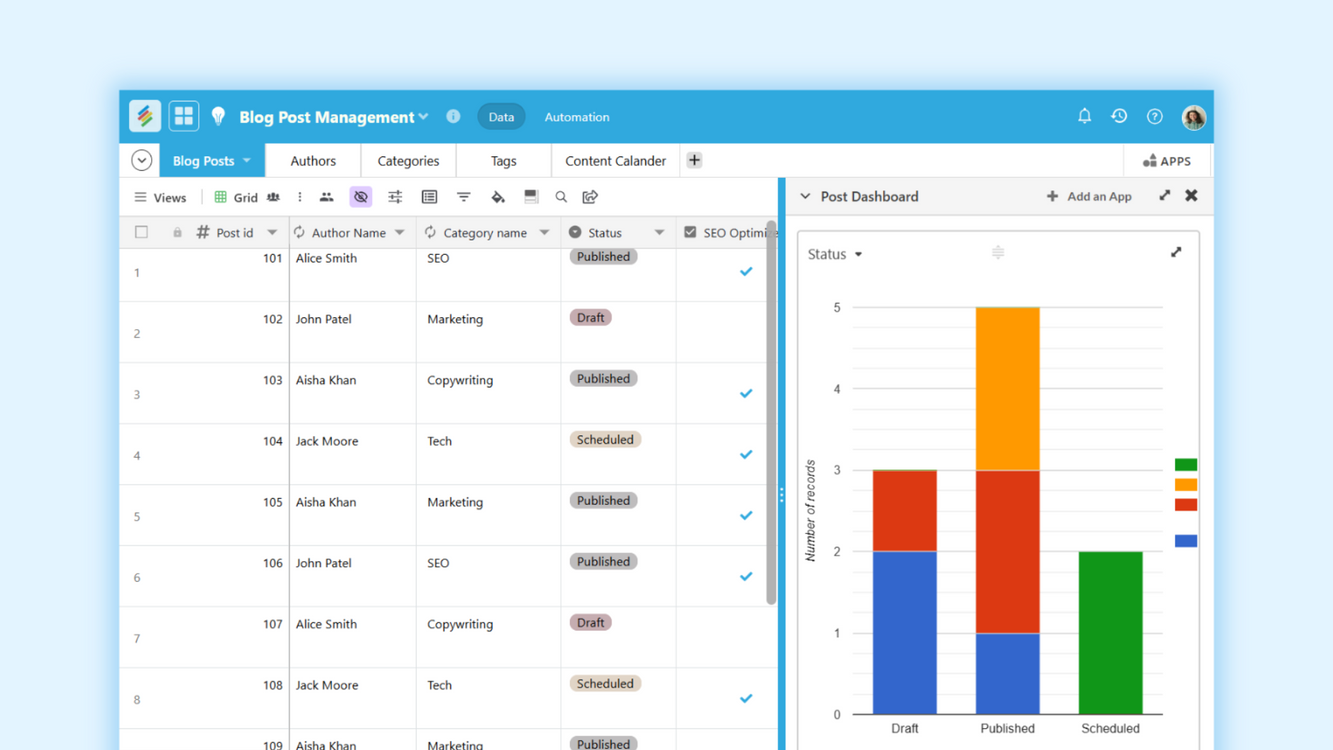Switch to the Data section

click(x=501, y=117)
